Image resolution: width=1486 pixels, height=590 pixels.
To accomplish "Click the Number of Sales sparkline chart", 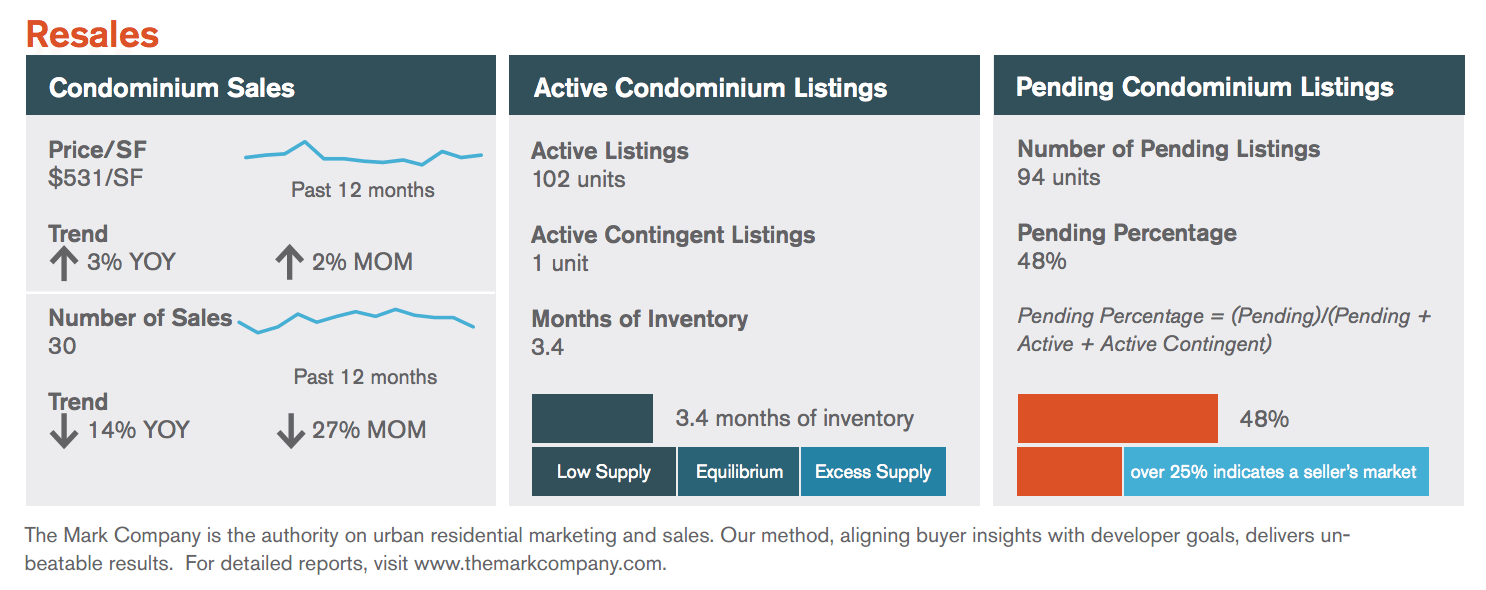I will pyautogui.click(x=356, y=318).
